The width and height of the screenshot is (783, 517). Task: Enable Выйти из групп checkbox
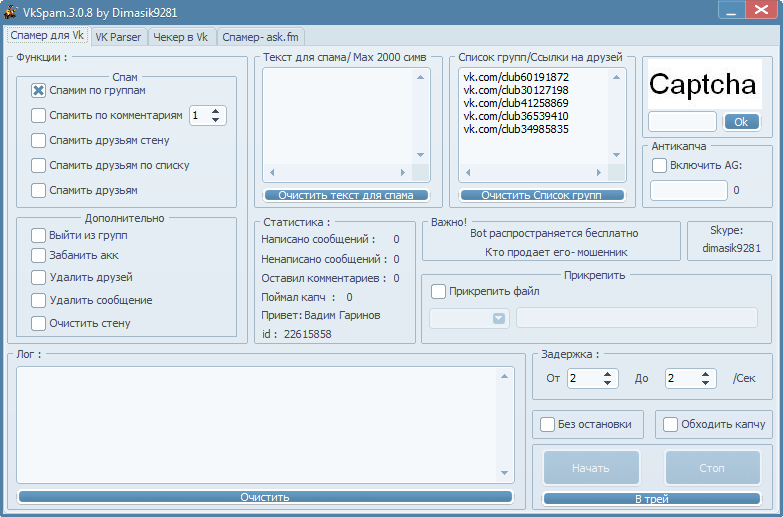click(x=38, y=235)
